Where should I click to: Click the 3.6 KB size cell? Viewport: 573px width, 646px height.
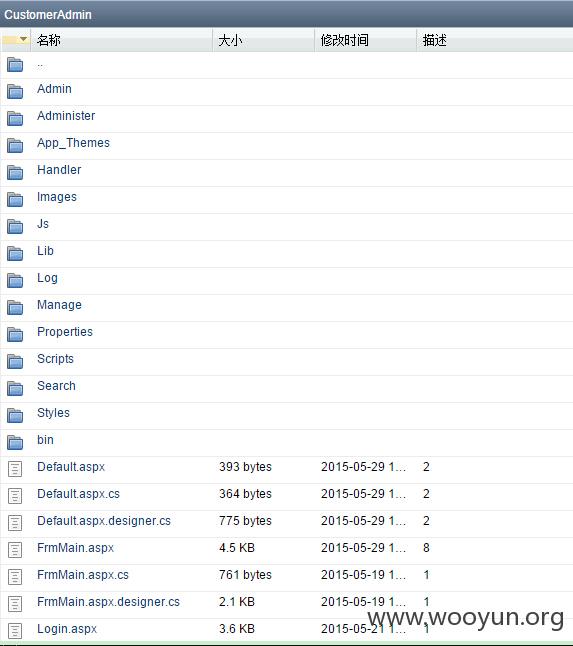(x=237, y=629)
